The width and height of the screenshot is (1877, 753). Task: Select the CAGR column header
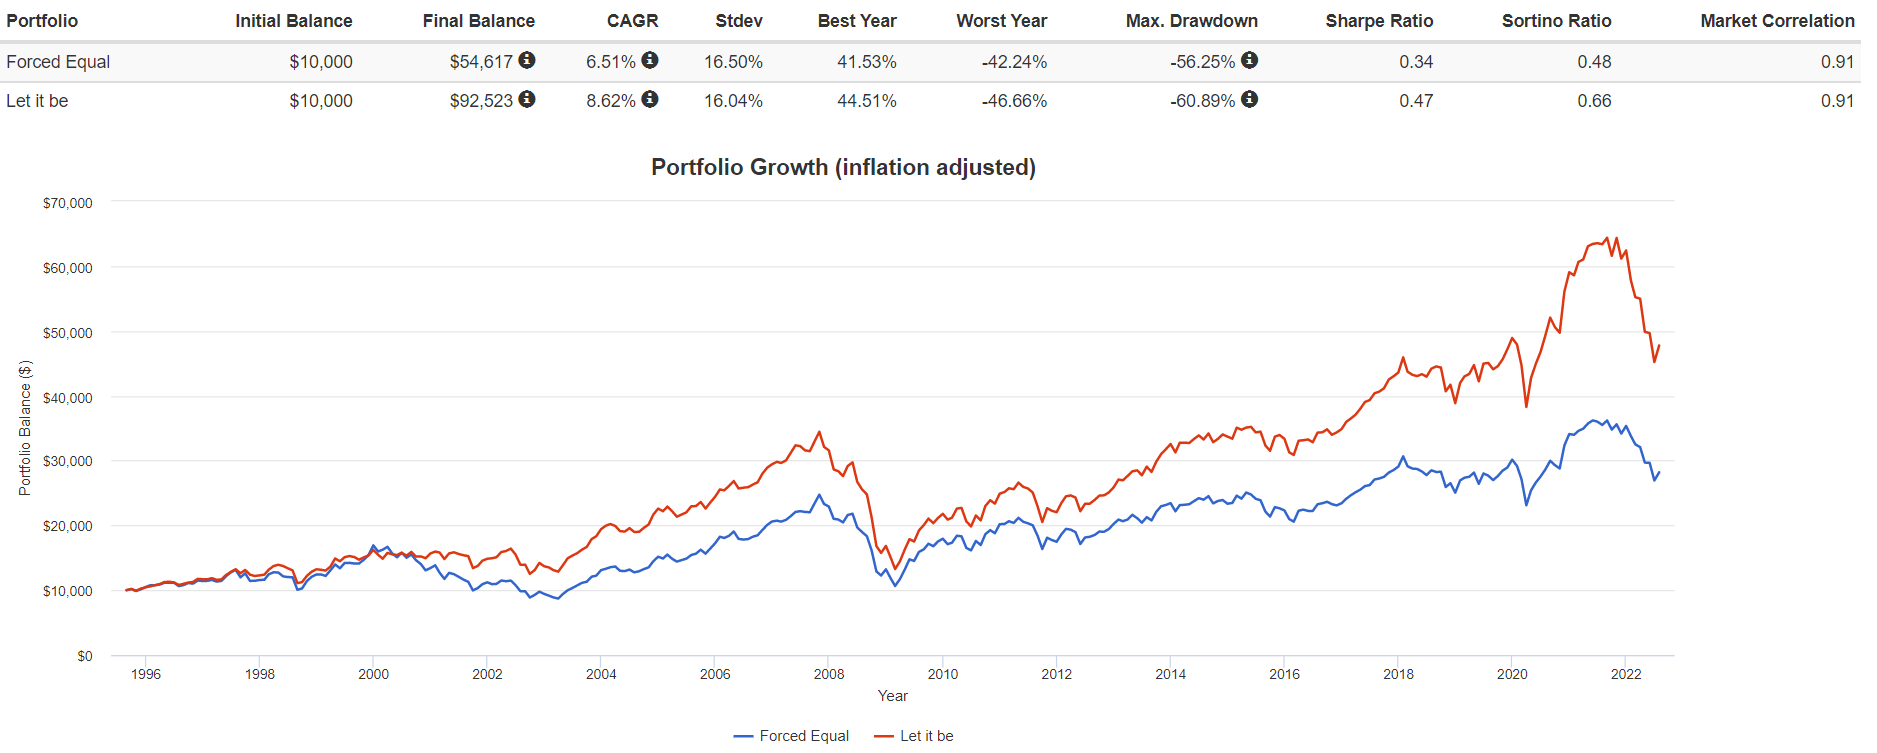[x=632, y=21]
